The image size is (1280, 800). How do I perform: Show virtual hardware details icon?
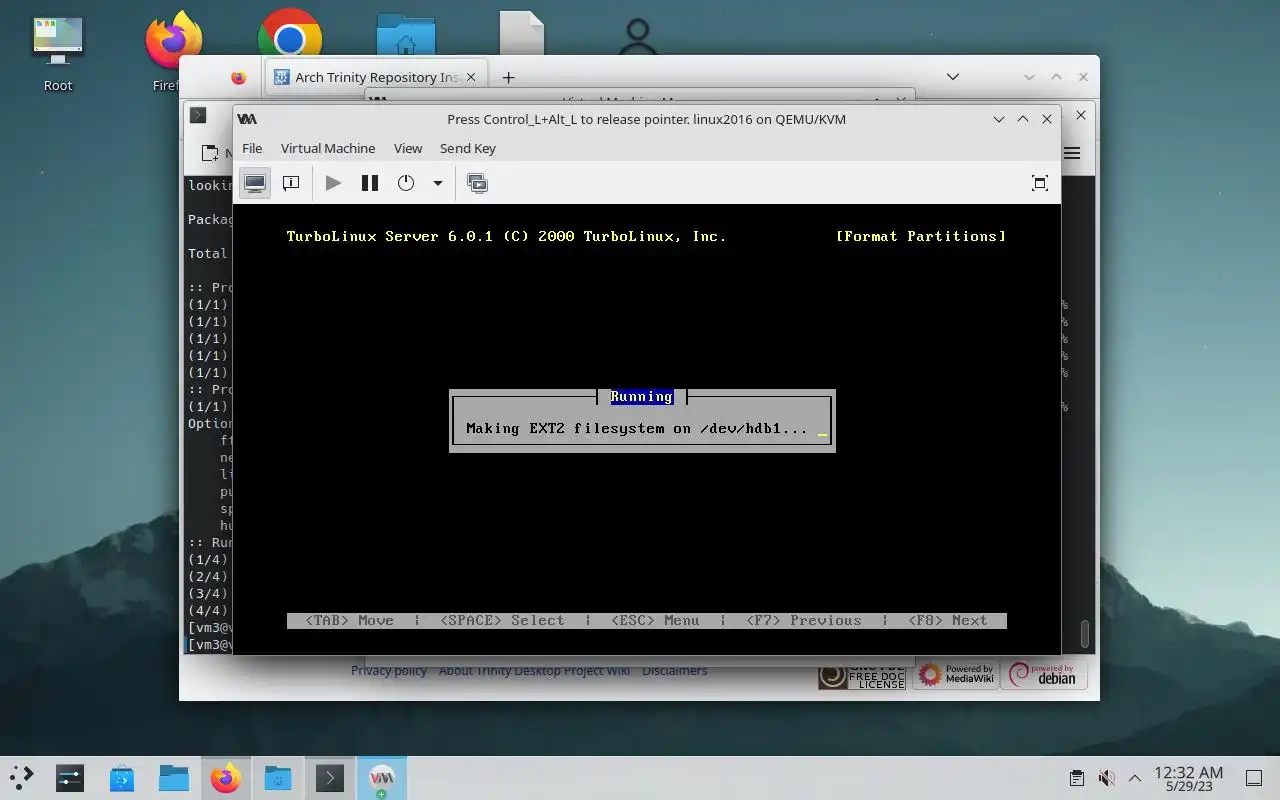291,183
